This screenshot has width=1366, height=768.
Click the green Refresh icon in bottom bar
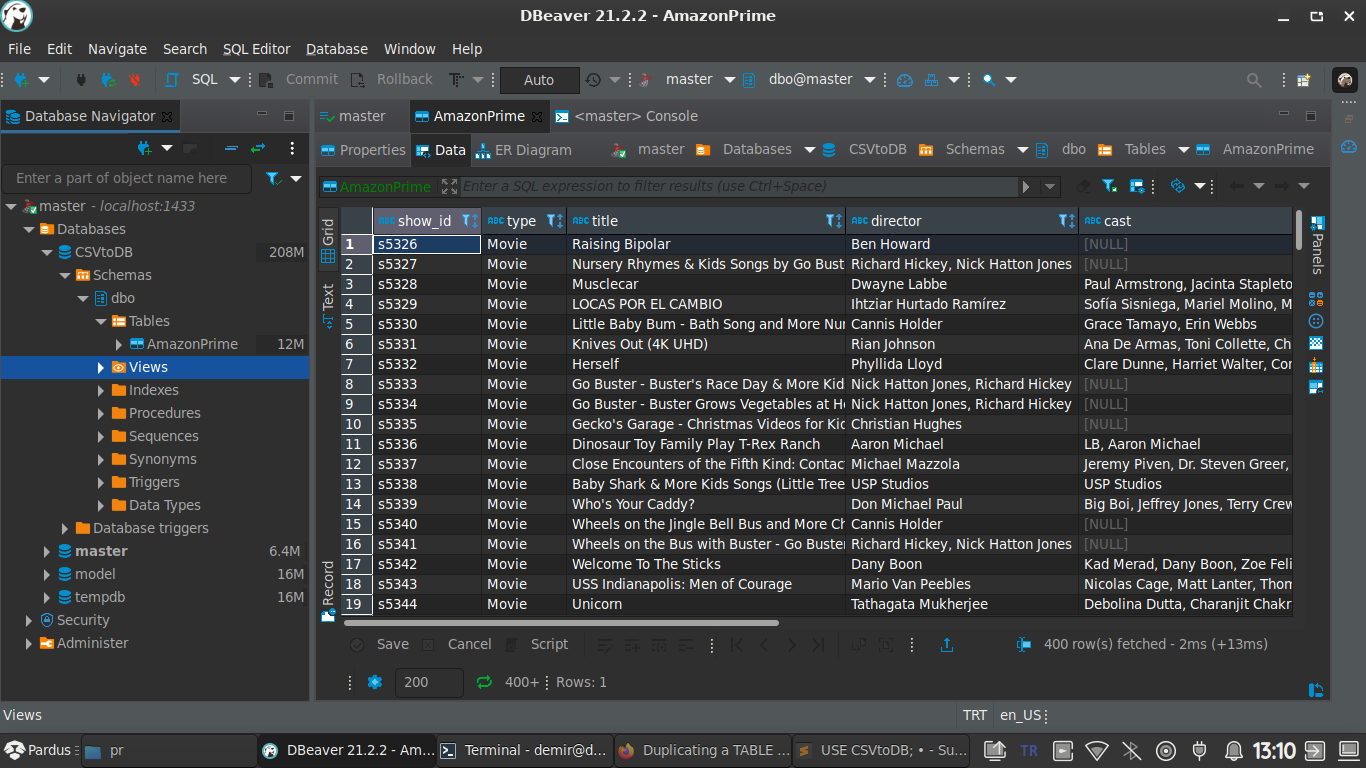[484, 682]
